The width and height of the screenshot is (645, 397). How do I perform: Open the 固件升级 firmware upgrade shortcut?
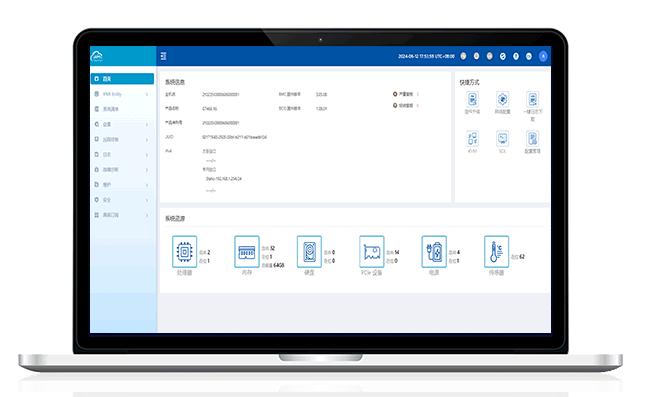click(472, 100)
